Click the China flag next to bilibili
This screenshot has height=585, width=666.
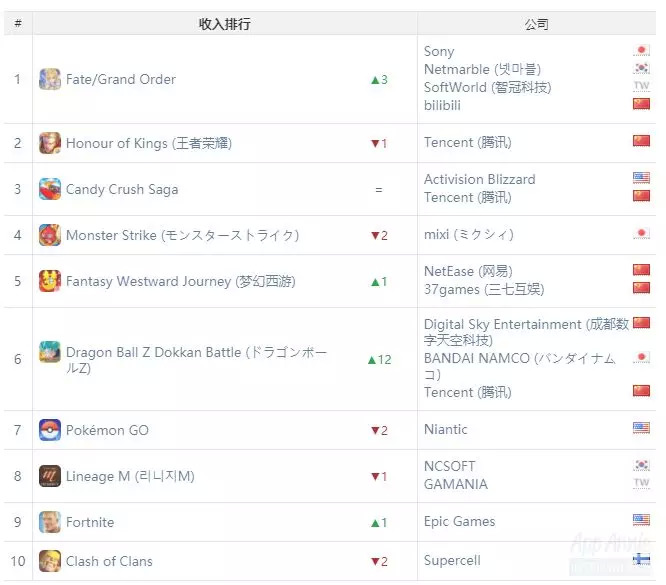[x=641, y=104]
